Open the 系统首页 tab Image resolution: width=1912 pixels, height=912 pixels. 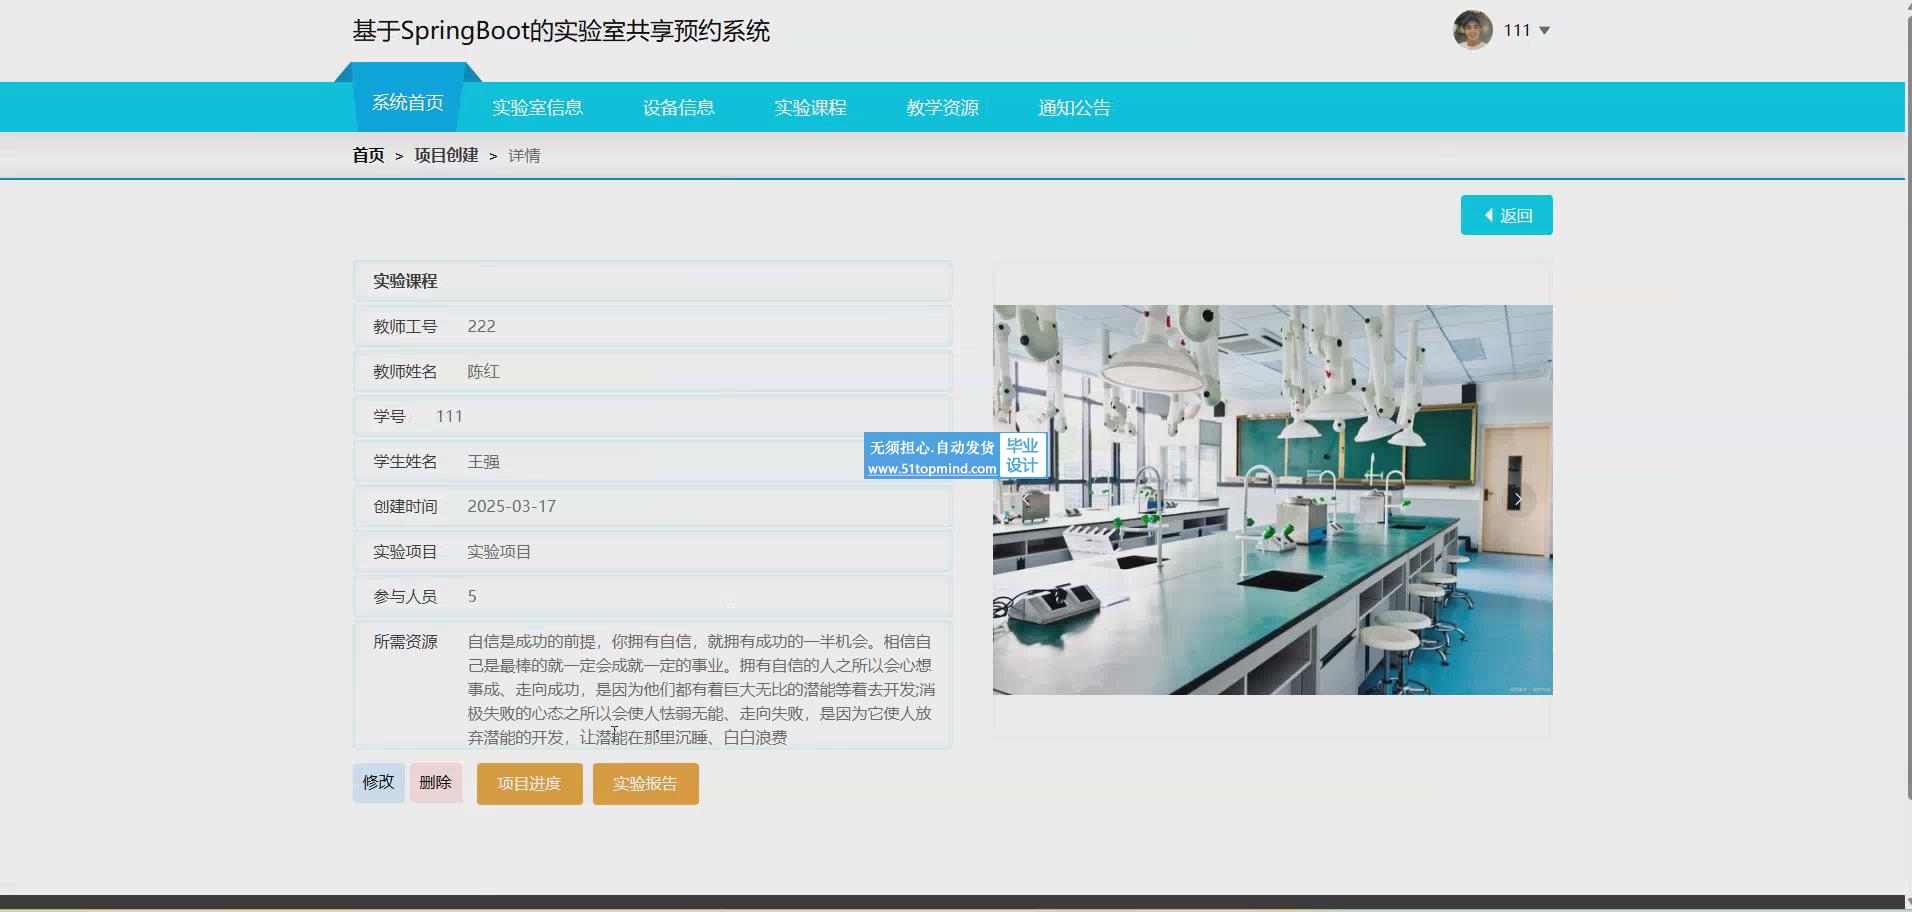point(407,103)
